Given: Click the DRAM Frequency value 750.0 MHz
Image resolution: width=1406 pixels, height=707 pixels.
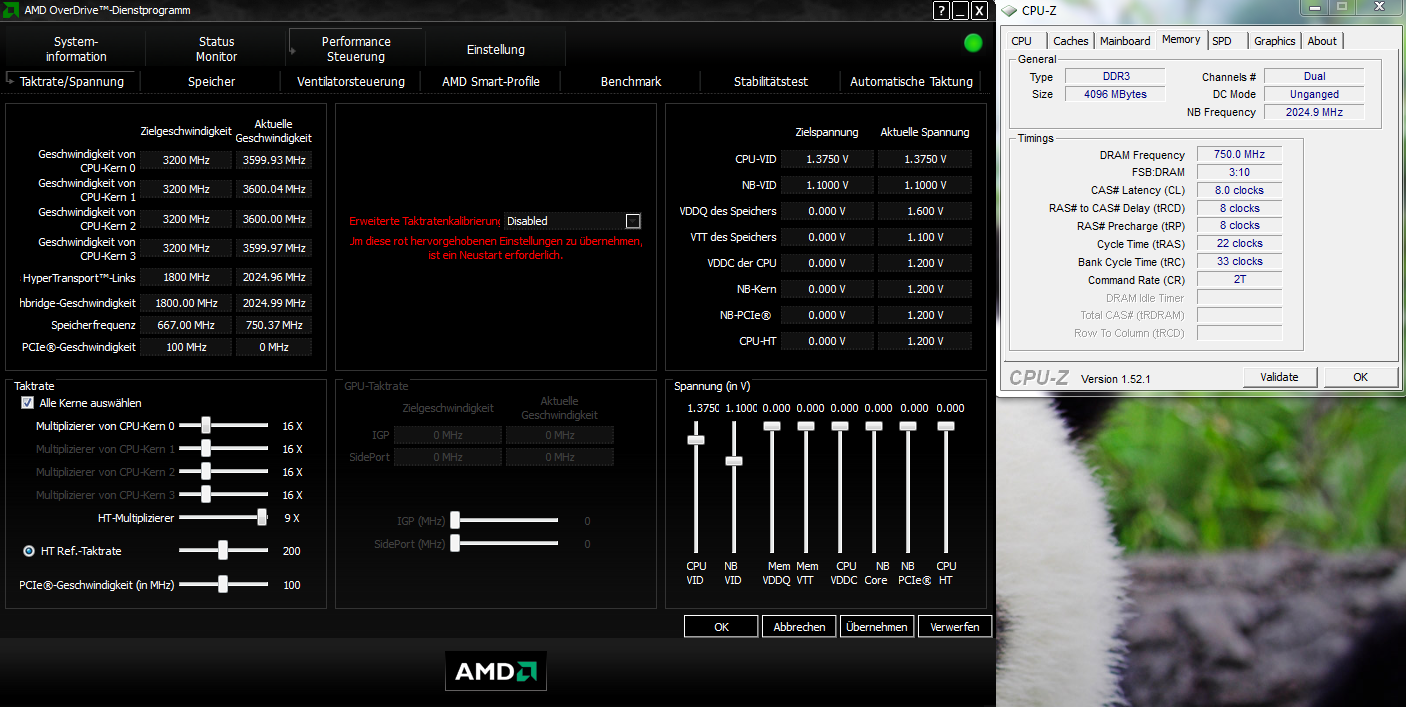Looking at the screenshot, I should point(1239,154).
